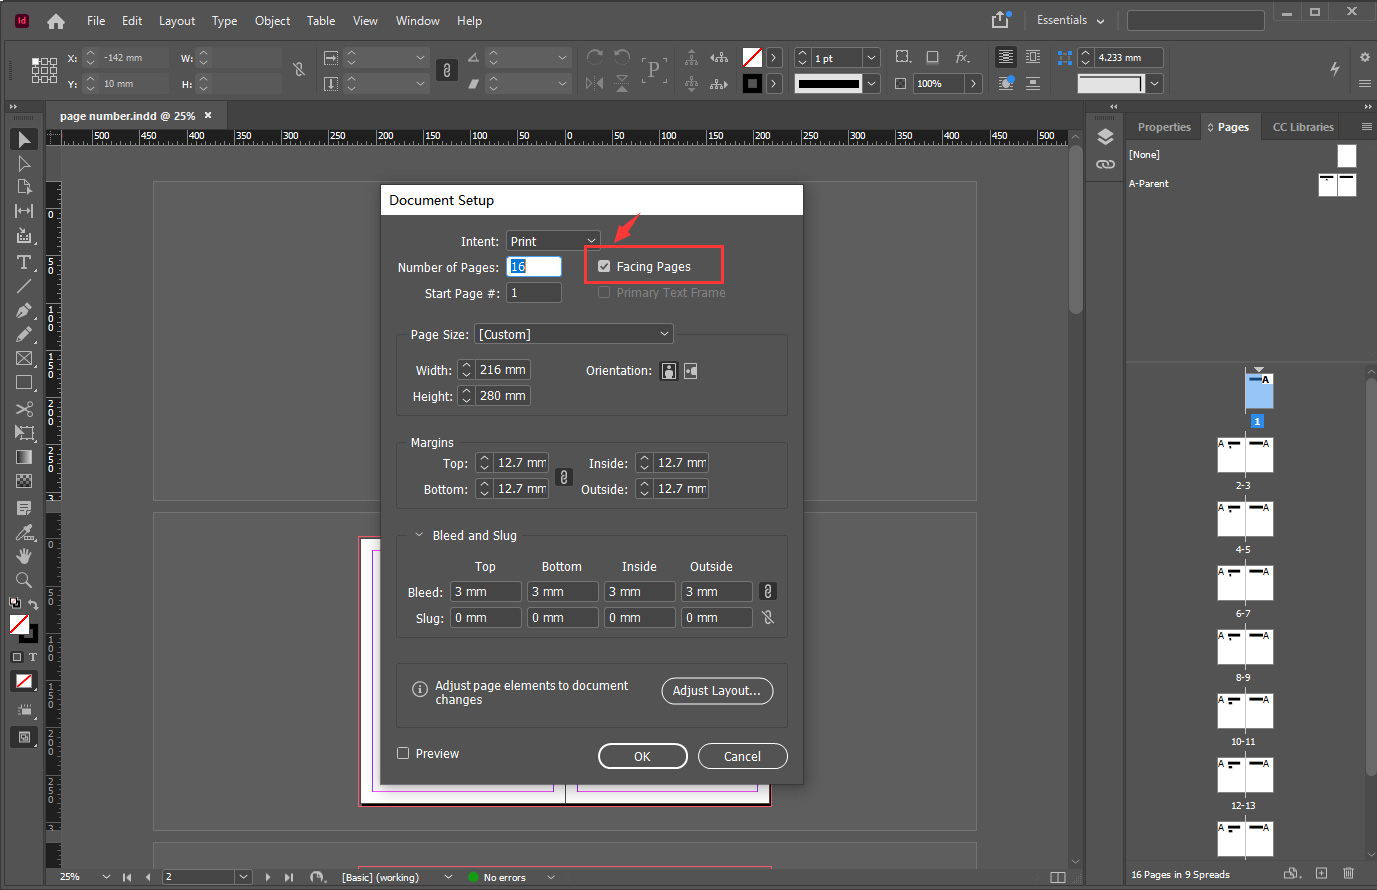Viewport: 1377px width, 890px height.
Task: Open the File menu
Action: 96,21
